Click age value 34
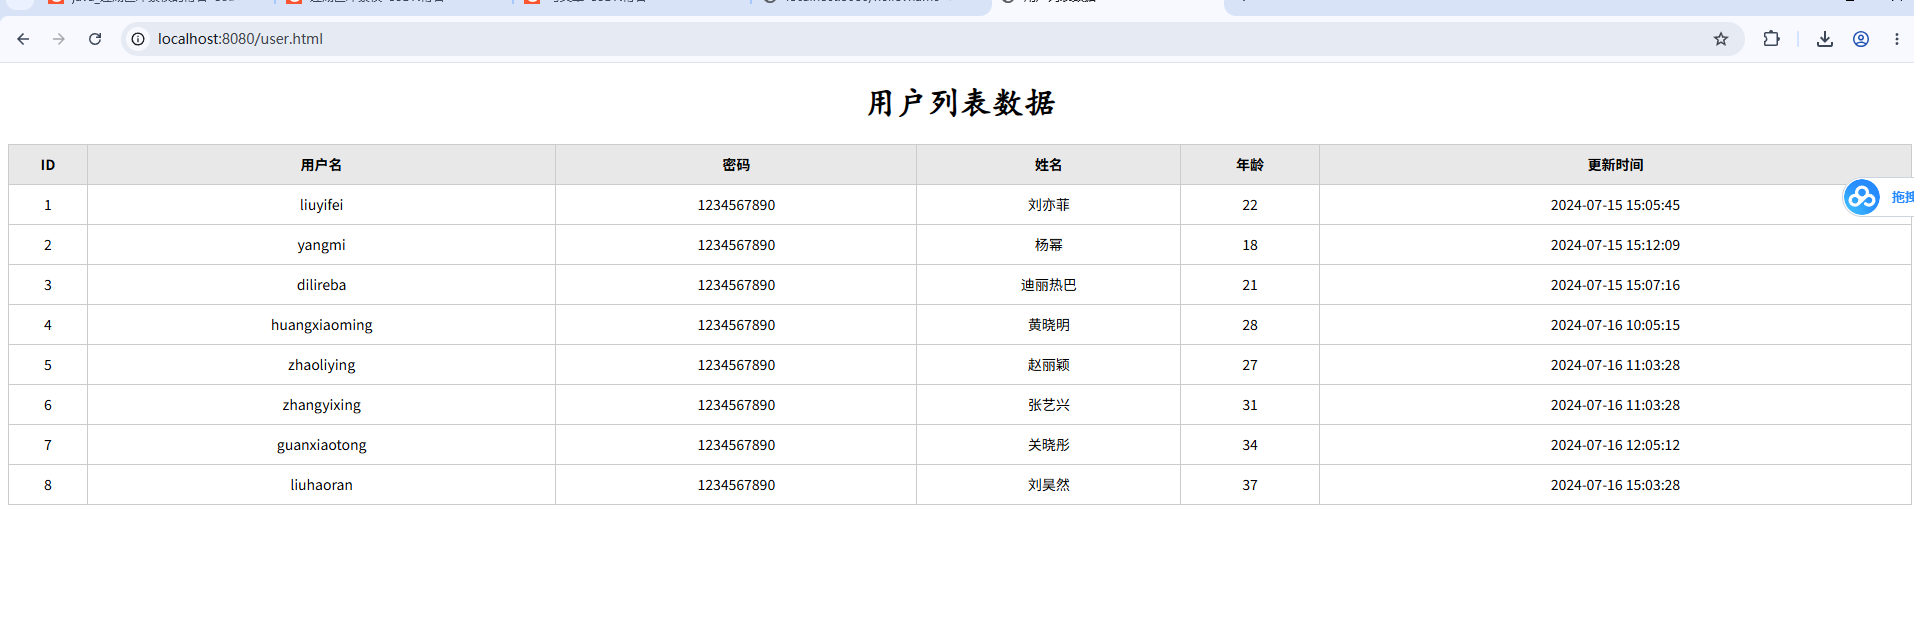 pyautogui.click(x=1250, y=445)
